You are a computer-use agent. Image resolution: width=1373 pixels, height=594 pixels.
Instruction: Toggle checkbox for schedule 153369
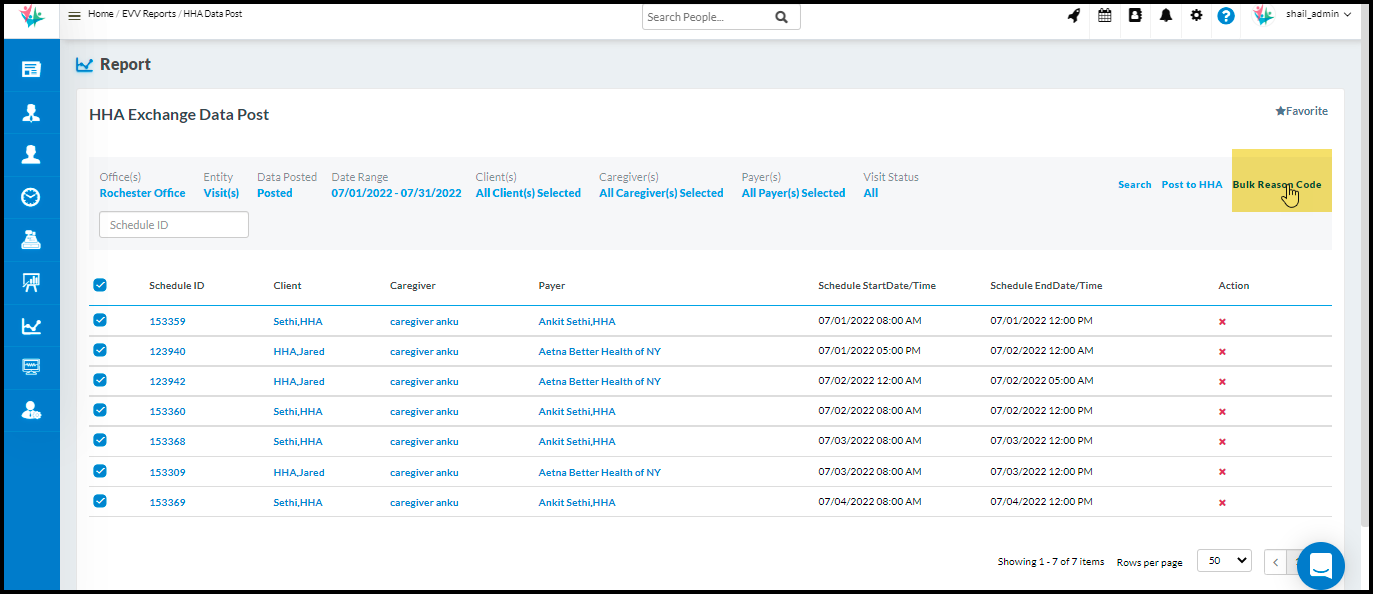pyautogui.click(x=100, y=501)
